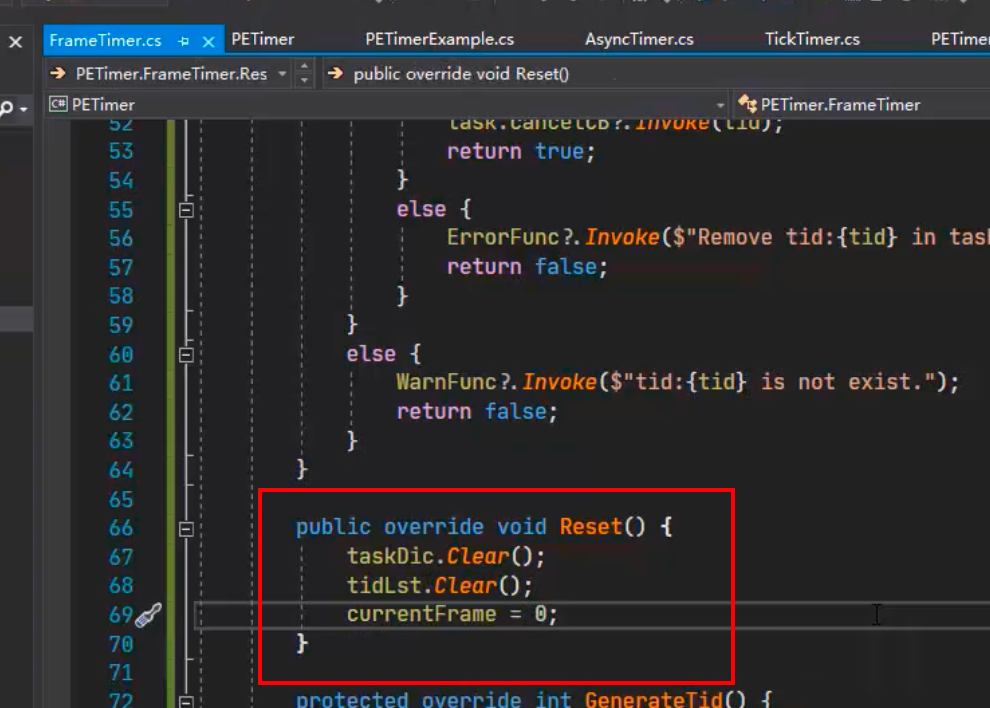The height and width of the screenshot is (708, 990).
Task: Open the TickTimer.cs tab
Action: 812,39
